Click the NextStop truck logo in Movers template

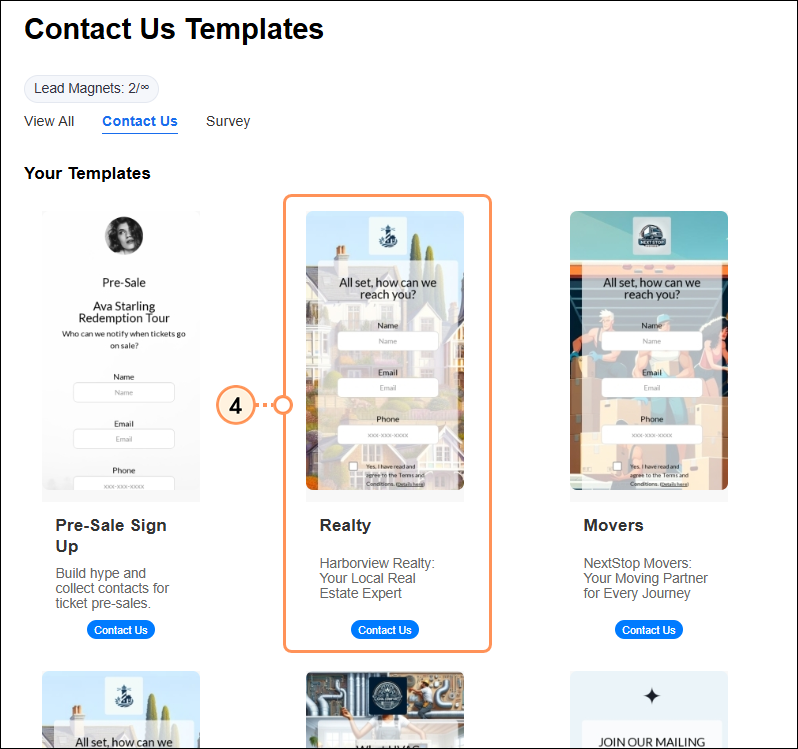point(651,236)
